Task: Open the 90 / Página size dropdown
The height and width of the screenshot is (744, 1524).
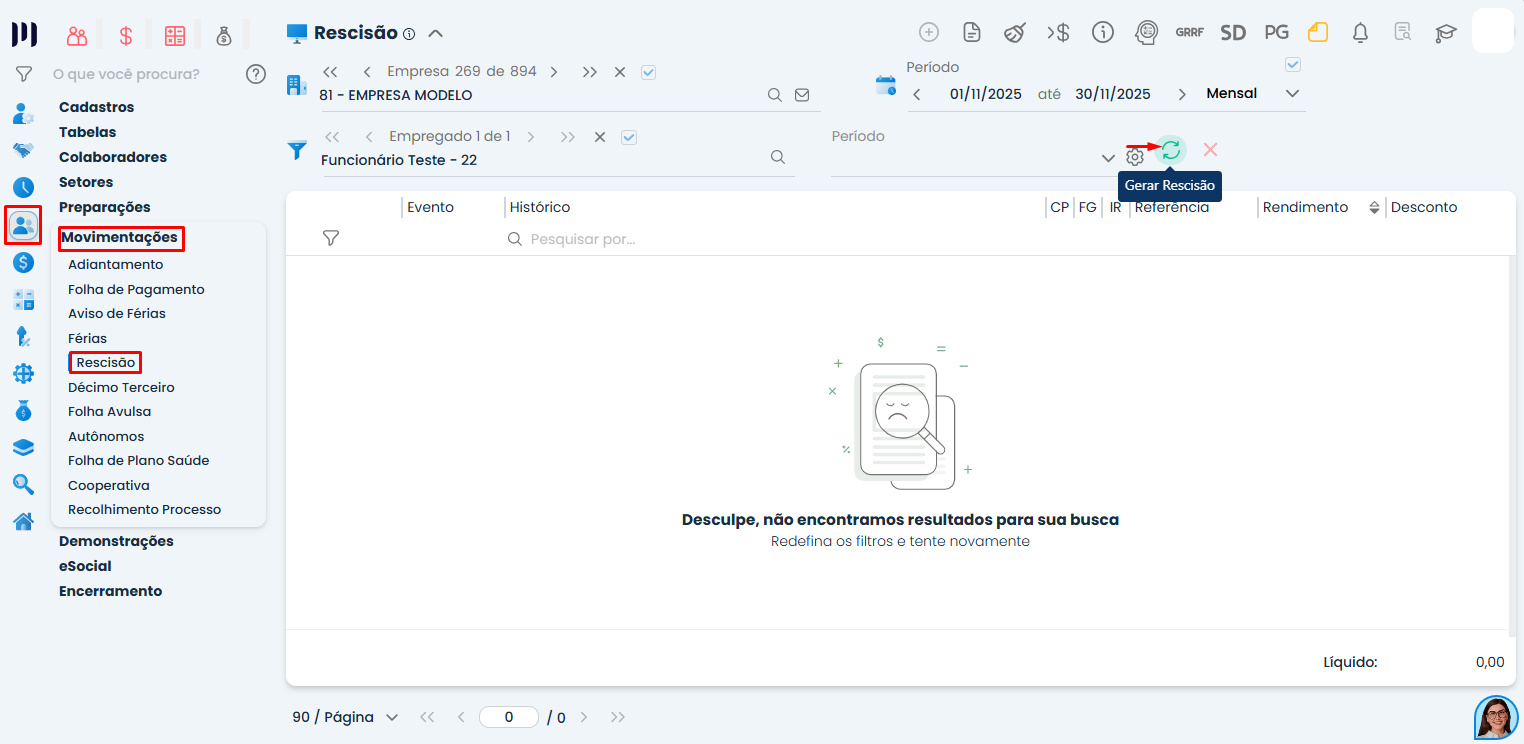Action: pos(345,717)
